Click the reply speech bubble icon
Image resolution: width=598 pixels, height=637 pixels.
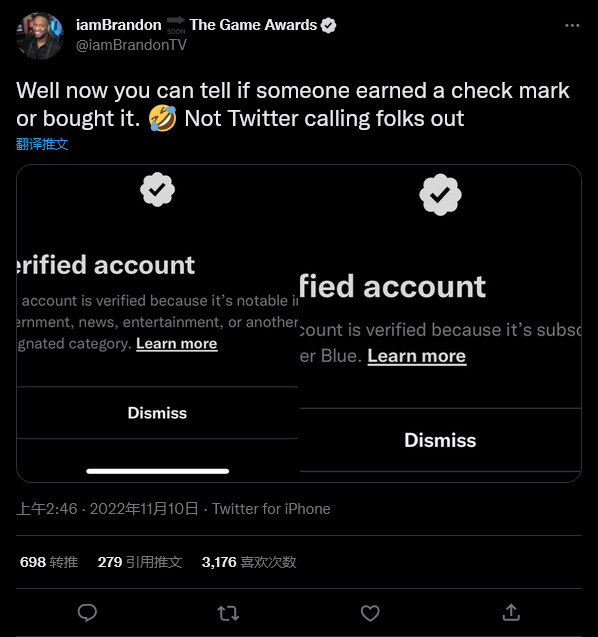pos(87,613)
